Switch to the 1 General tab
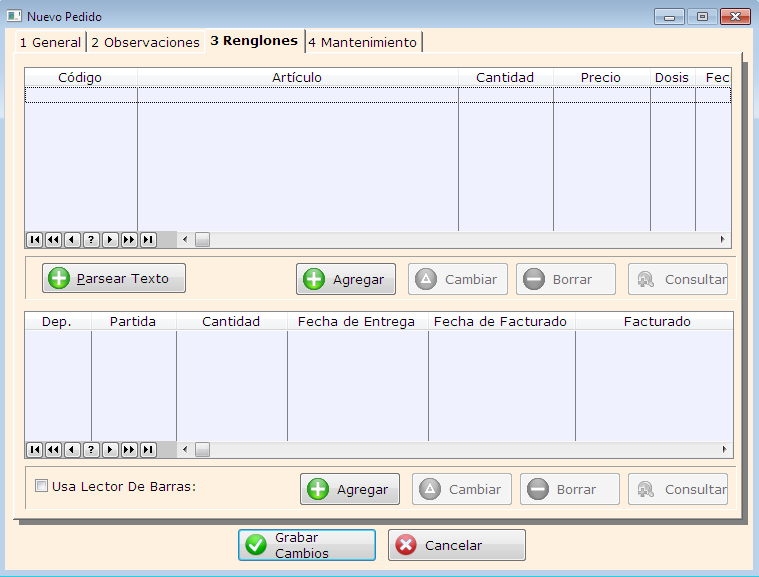Viewport: 759px width, 577px height. coord(50,43)
